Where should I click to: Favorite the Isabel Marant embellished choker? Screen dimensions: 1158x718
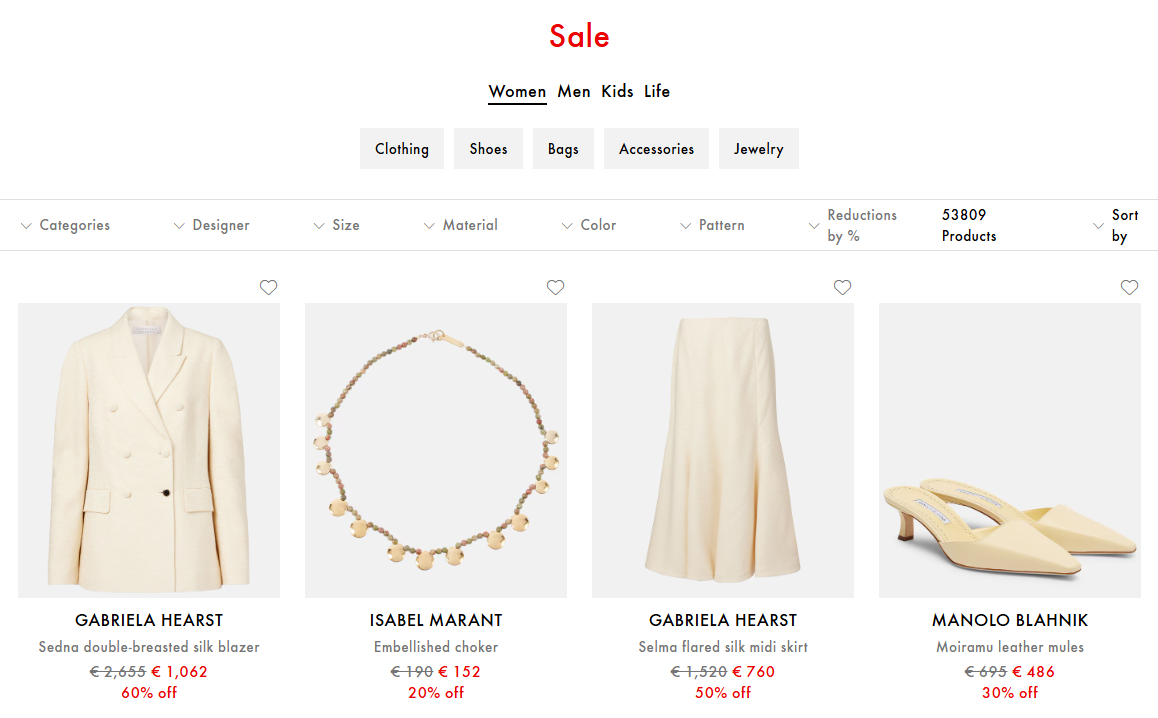click(x=555, y=288)
